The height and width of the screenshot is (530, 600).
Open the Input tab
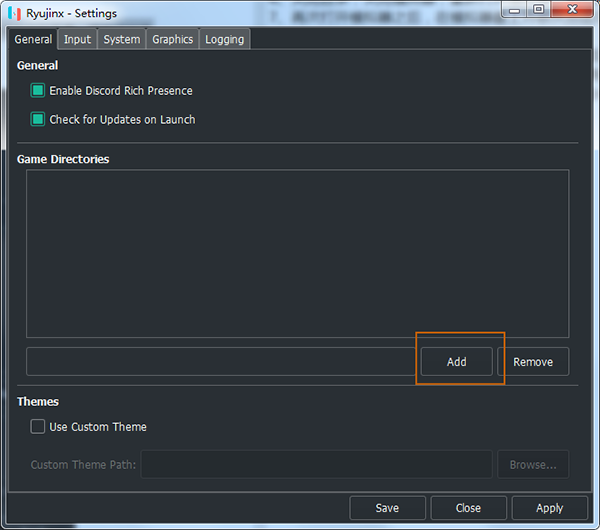77,39
